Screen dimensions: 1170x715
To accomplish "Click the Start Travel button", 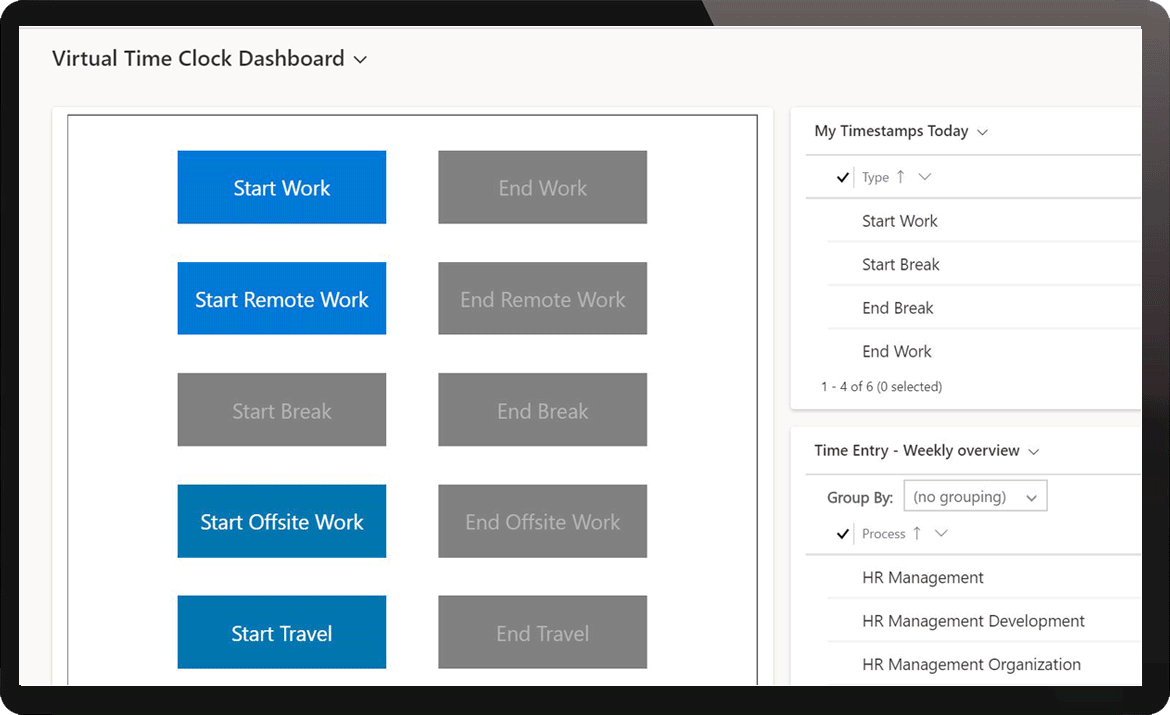I will tap(281, 632).
